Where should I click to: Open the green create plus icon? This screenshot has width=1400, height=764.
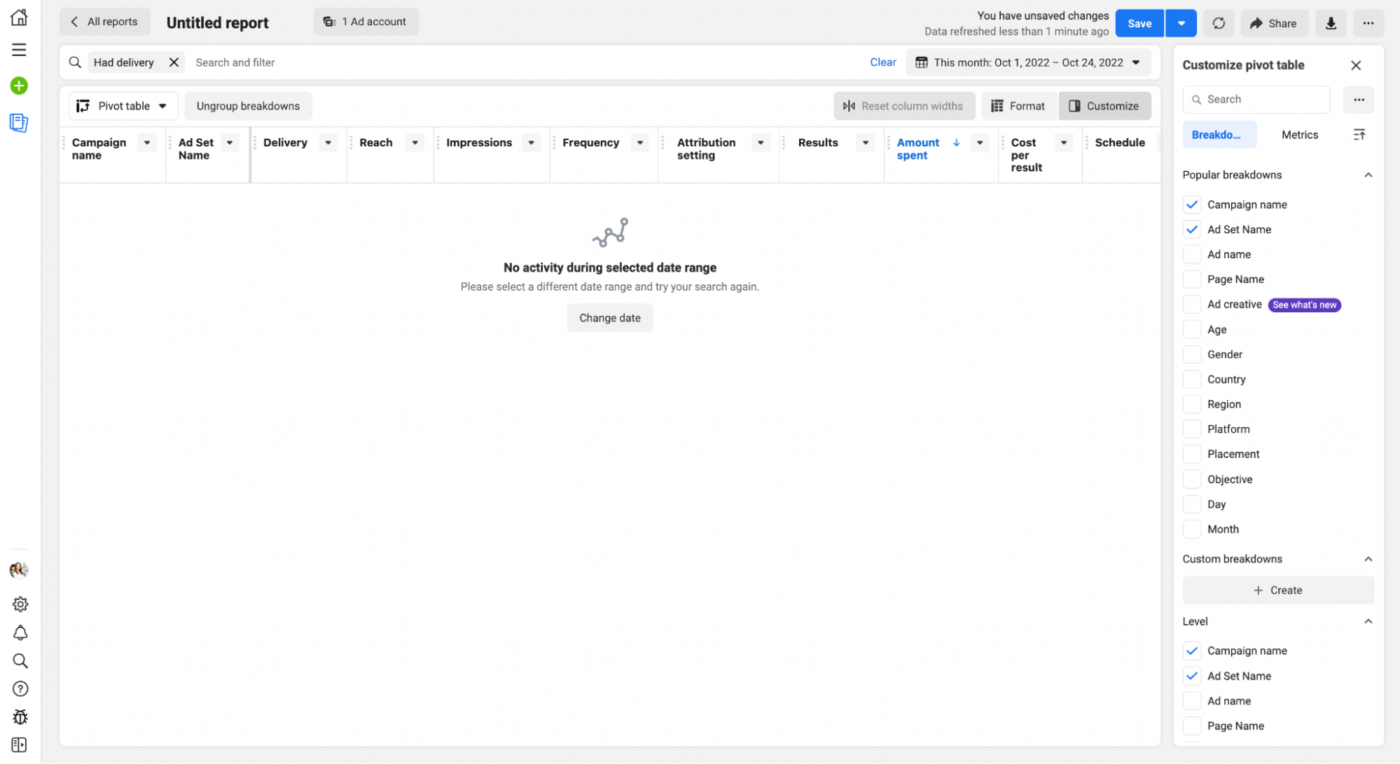coord(19,86)
